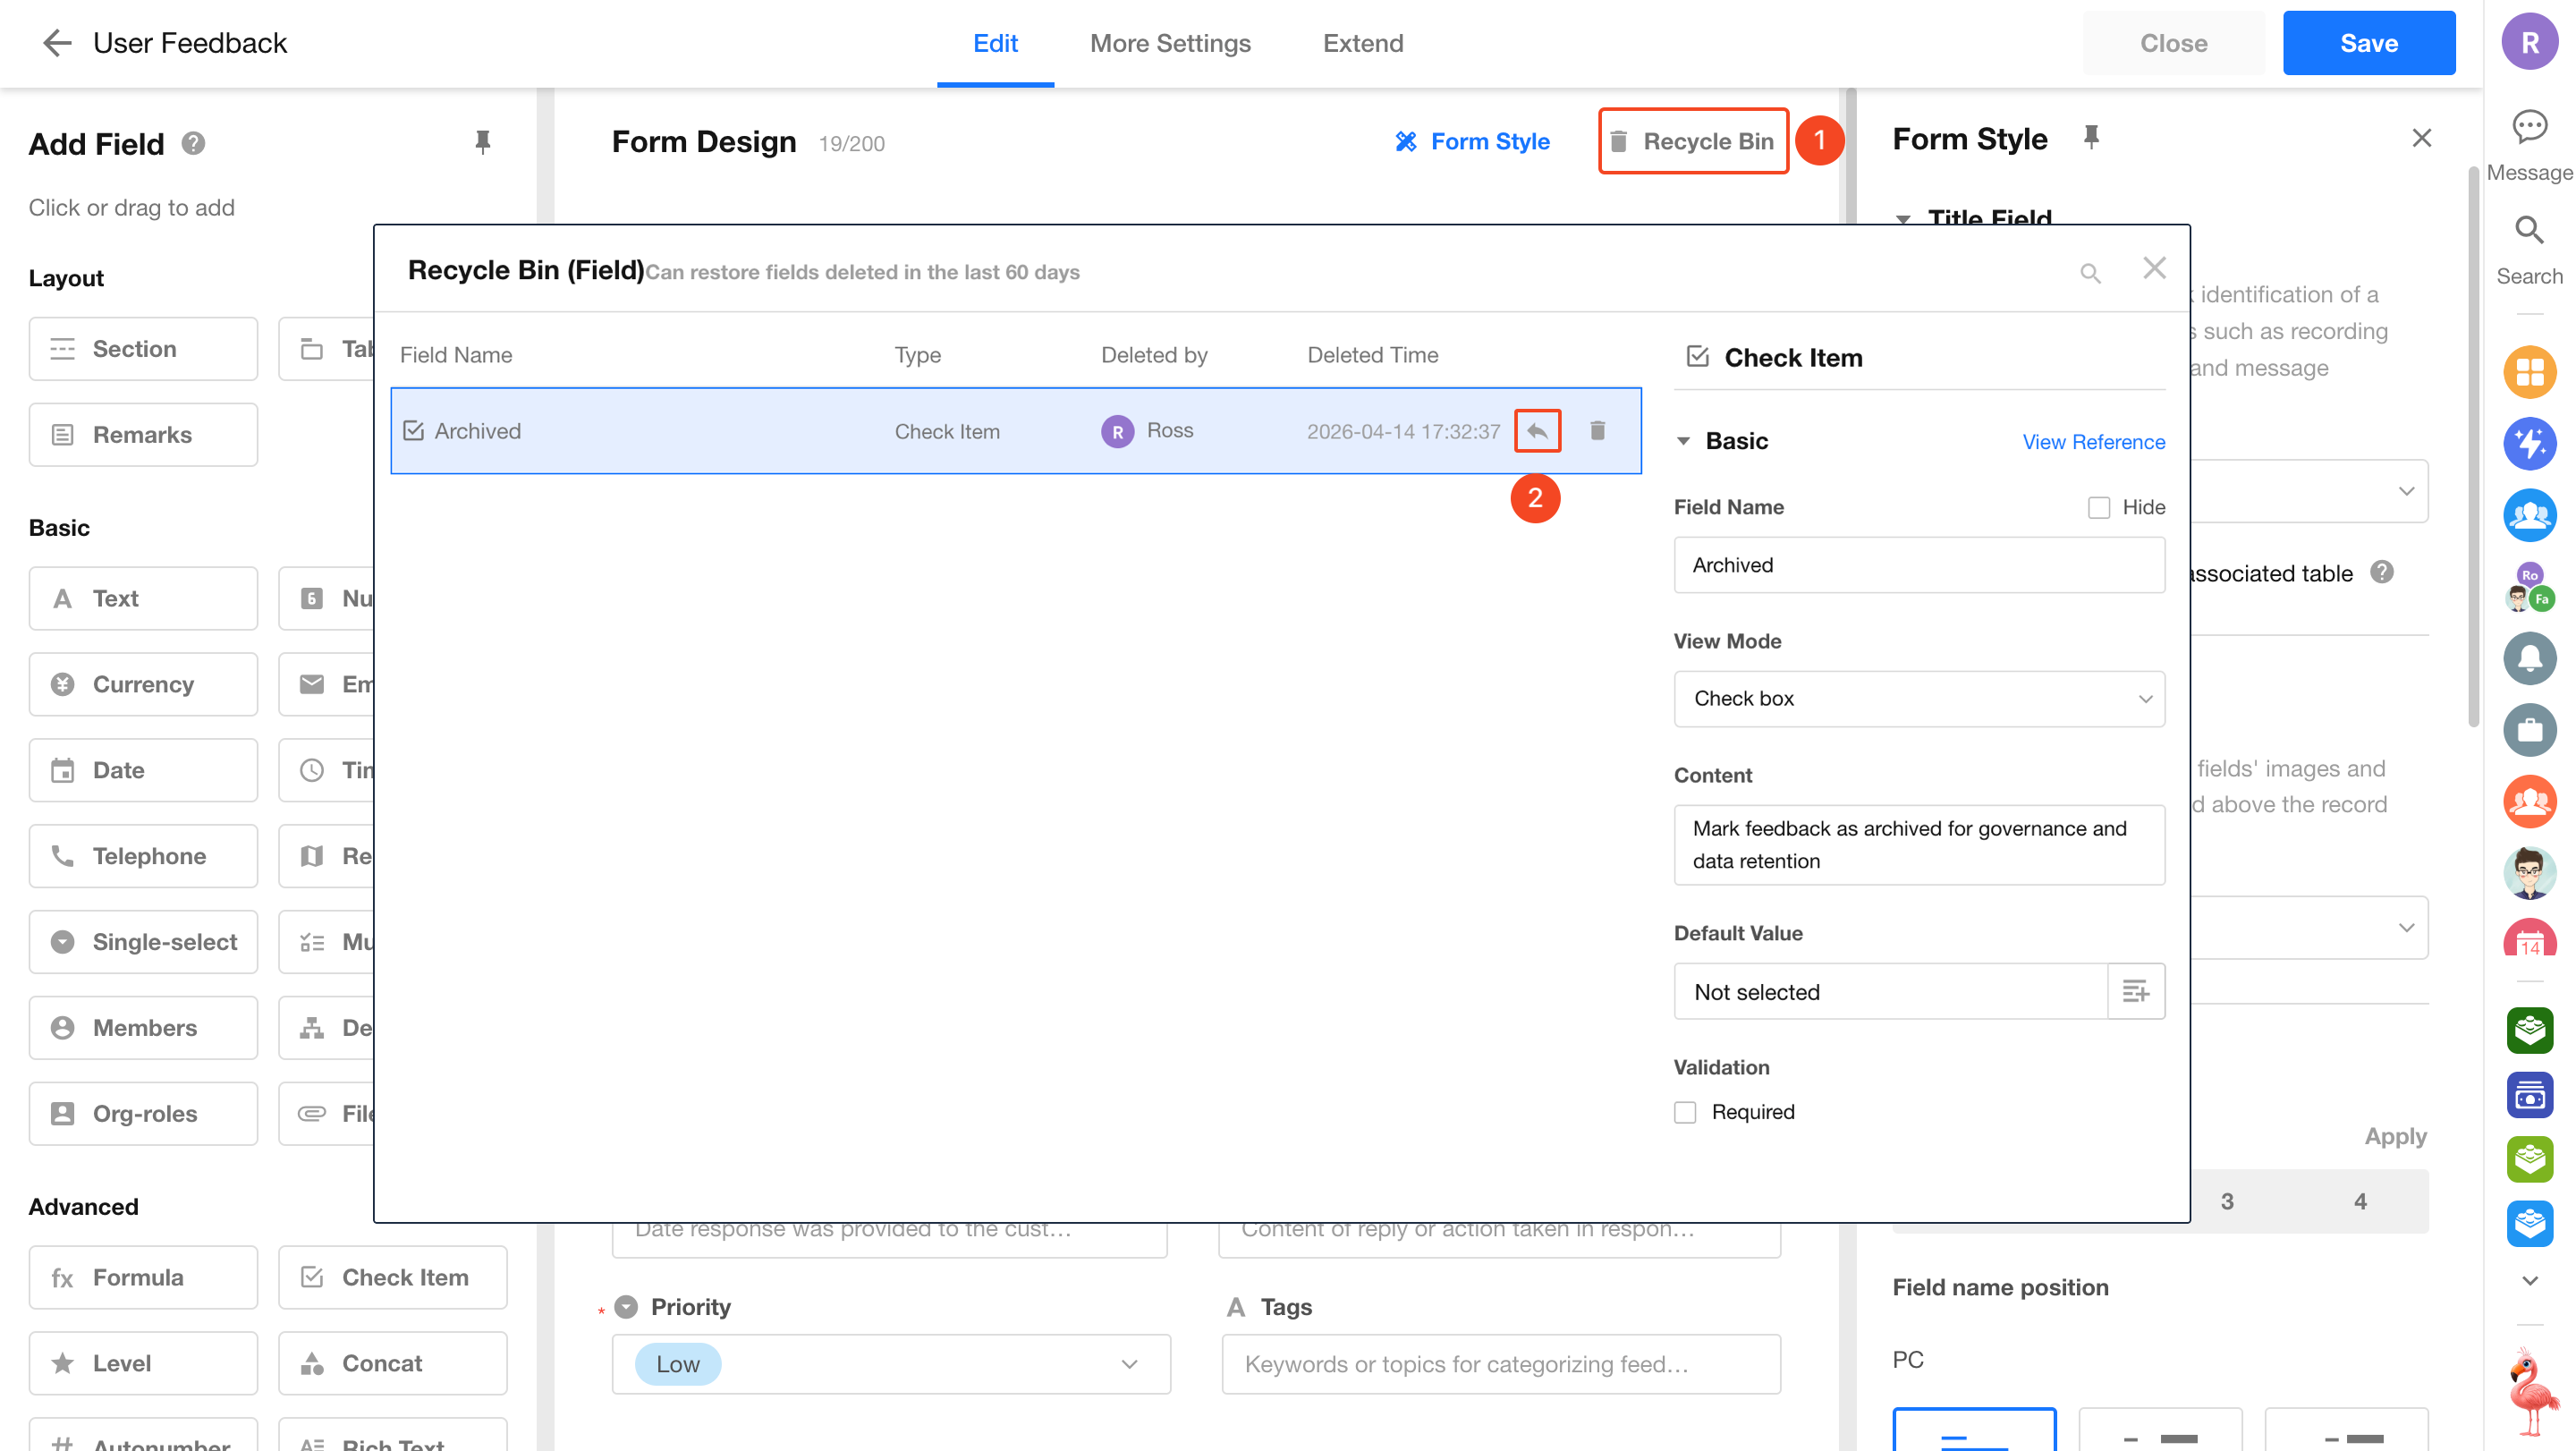This screenshot has height=1451, width=2576.
Task: Collapse the Basic section expander
Action: [1684, 441]
